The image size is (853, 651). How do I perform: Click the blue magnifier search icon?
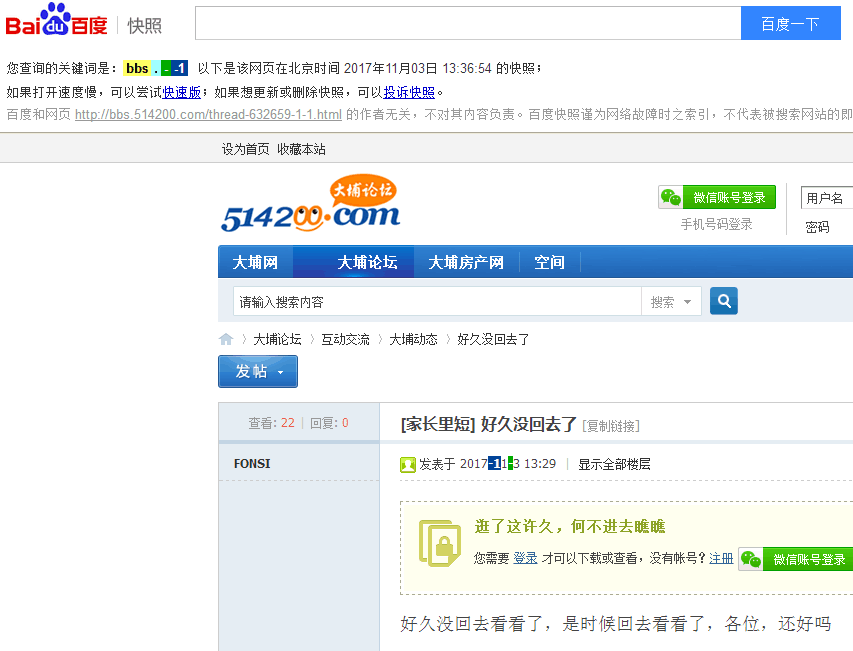723,301
